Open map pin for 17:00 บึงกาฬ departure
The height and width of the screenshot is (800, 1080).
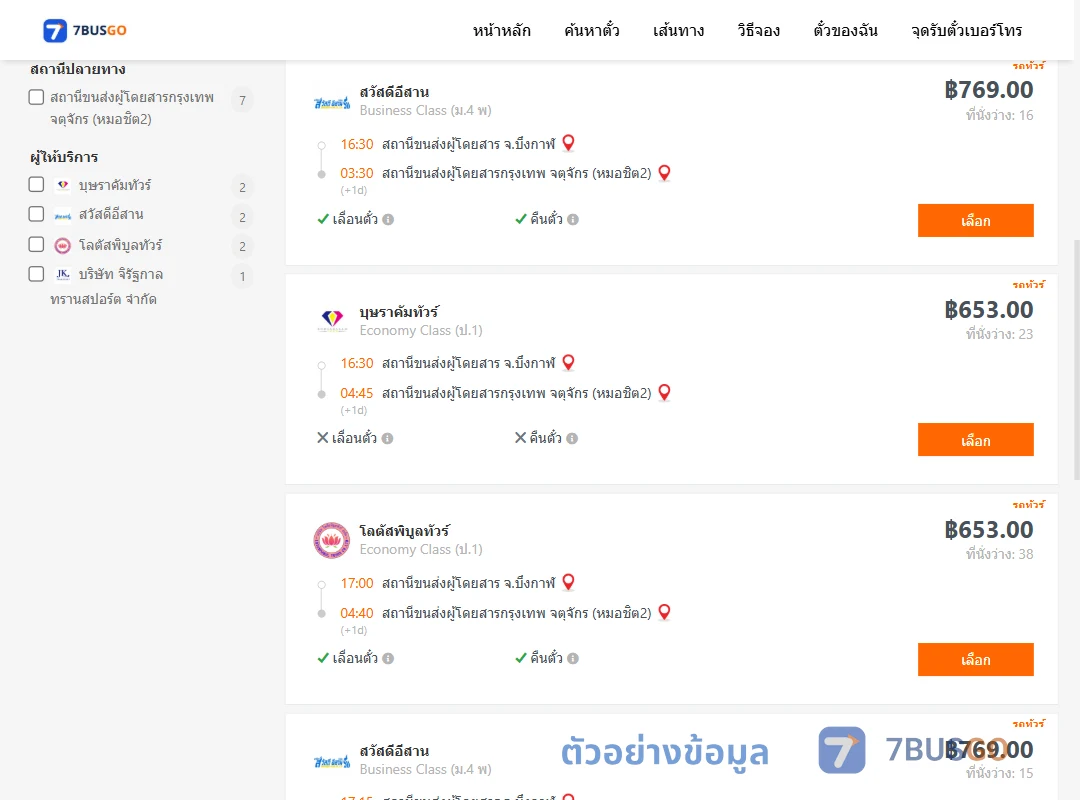coord(568,582)
